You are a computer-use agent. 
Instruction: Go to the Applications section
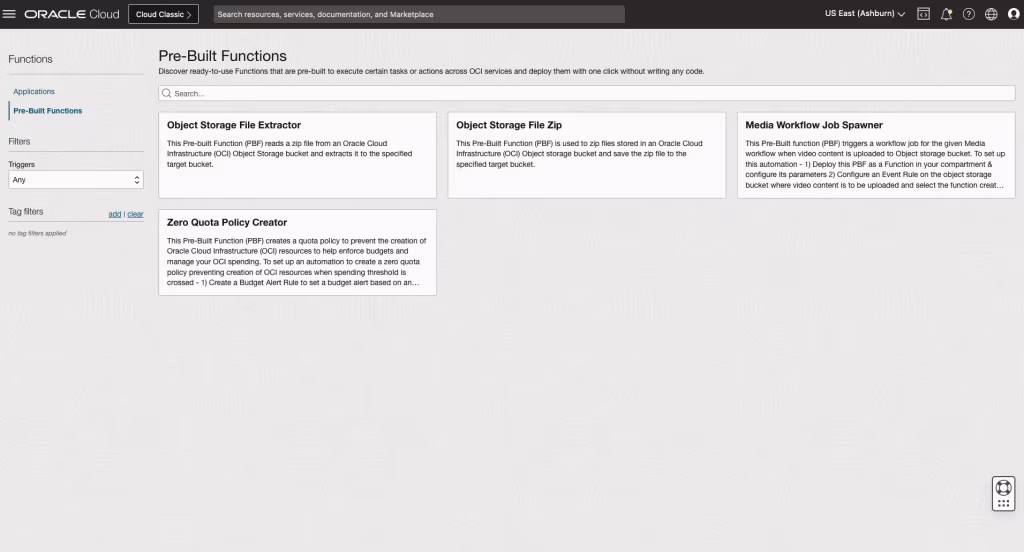(x=34, y=91)
